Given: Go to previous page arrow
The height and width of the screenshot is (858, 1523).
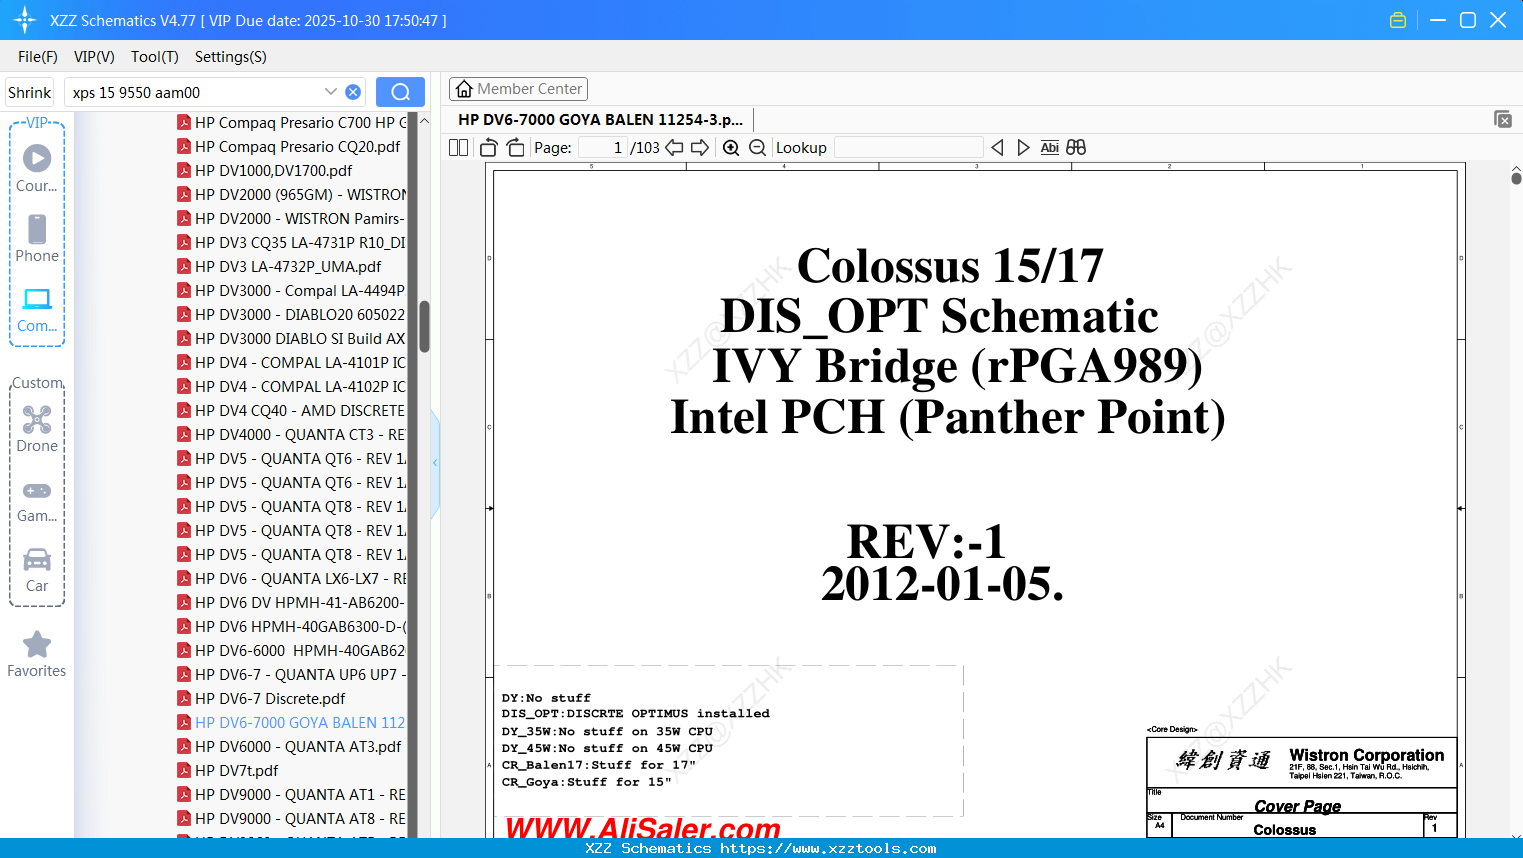Looking at the screenshot, I should (x=674, y=147).
